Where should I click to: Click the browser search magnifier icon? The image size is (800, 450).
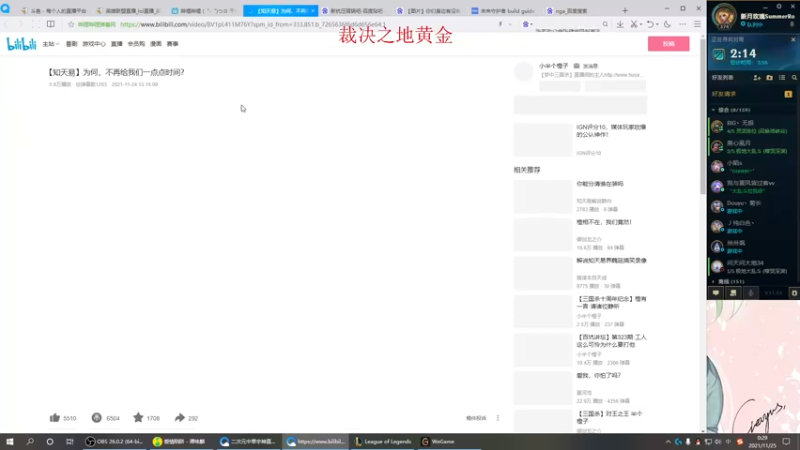coord(605,24)
